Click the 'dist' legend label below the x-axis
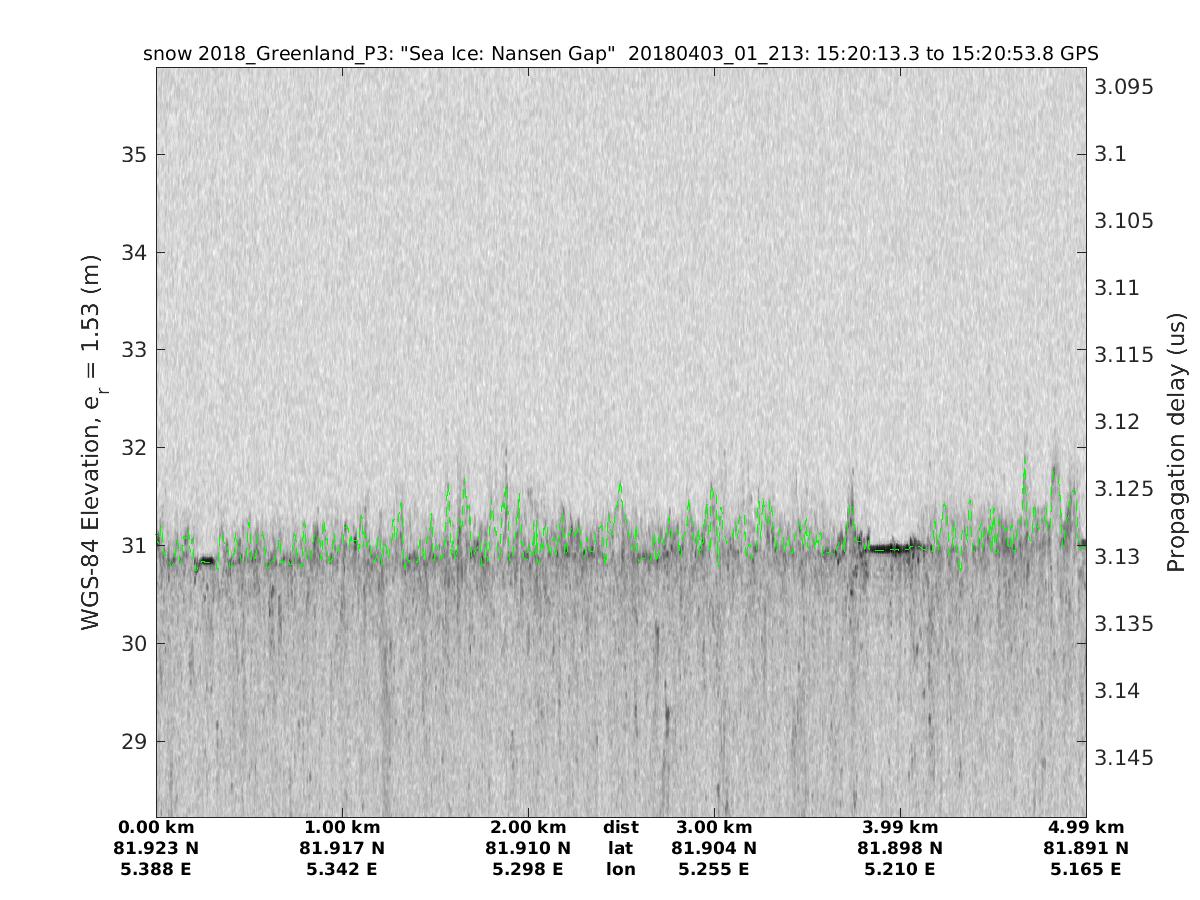This screenshot has width=1200, height=900. point(621,827)
